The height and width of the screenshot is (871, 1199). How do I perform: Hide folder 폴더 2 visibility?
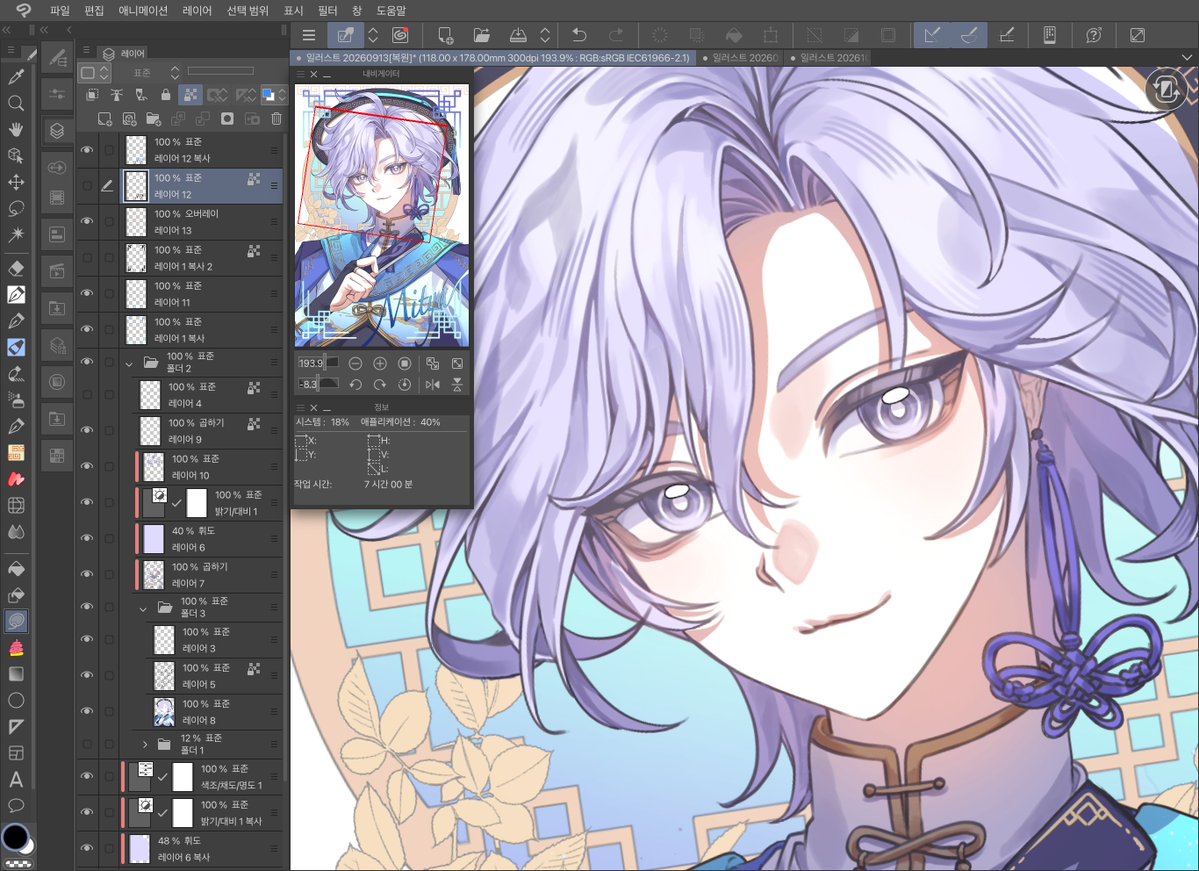point(87,362)
